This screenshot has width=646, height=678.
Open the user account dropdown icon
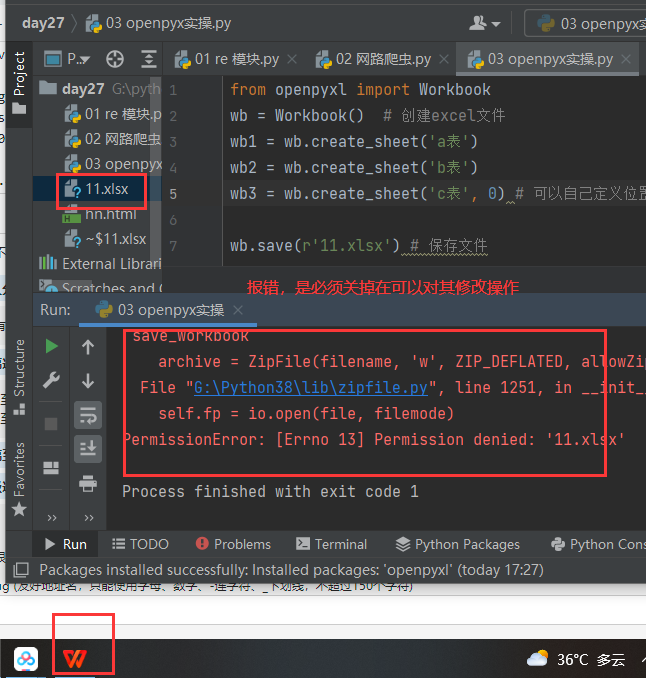[484, 23]
